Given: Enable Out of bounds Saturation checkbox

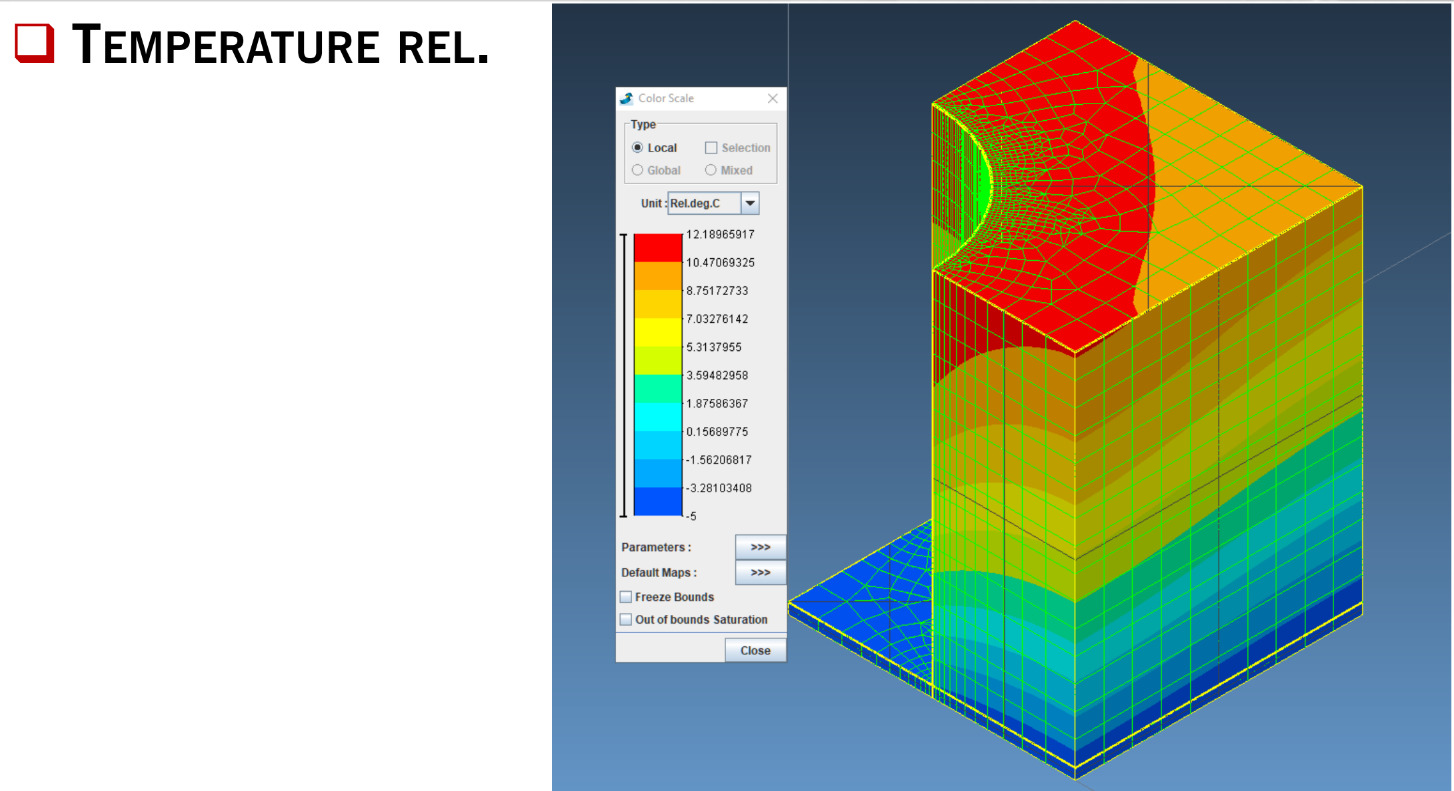Looking at the screenshot, I should pos(626,620).
